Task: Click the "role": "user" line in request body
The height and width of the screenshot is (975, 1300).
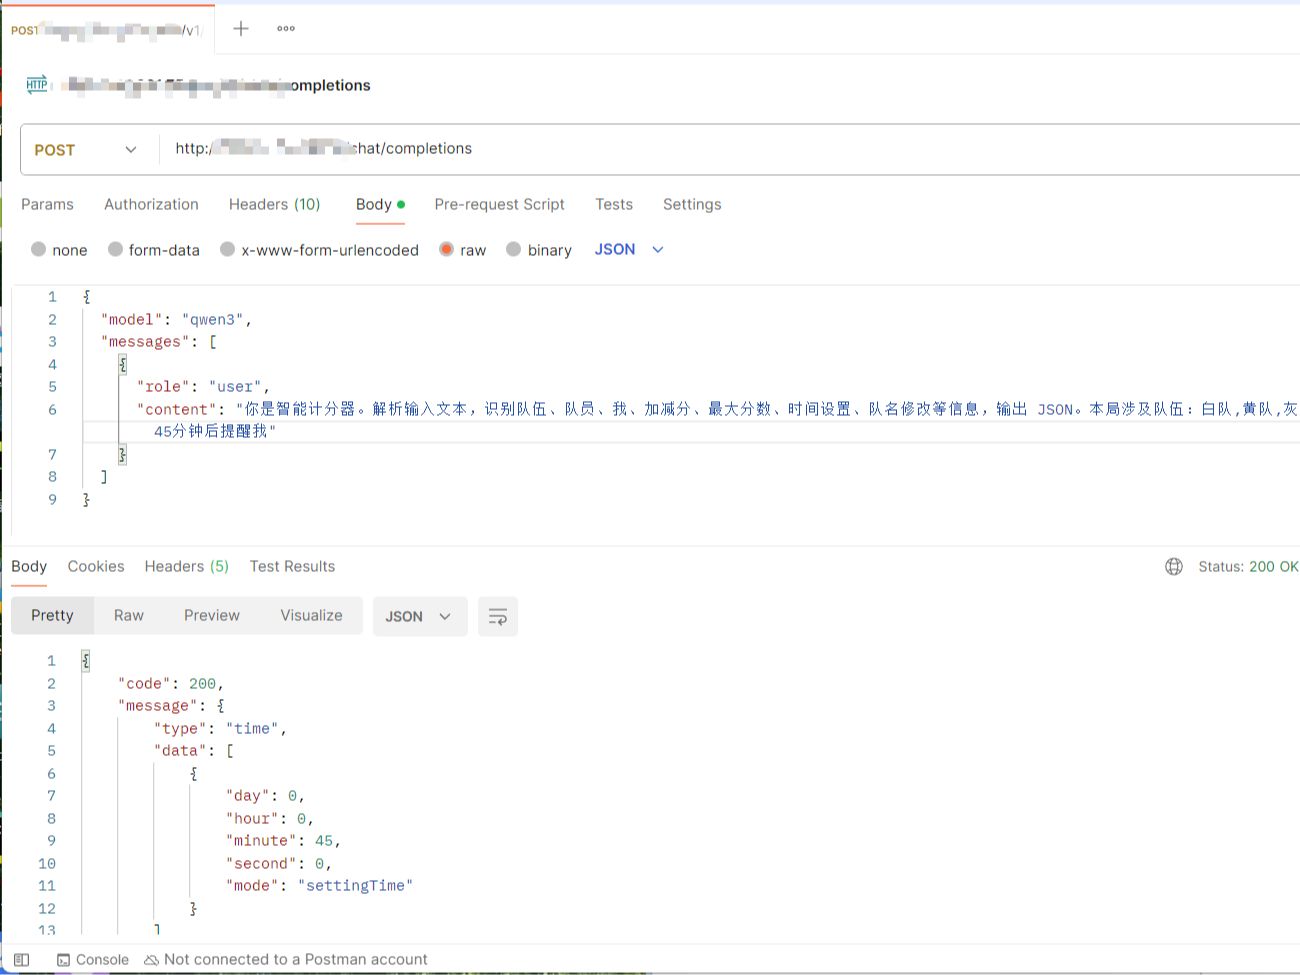Action: click(203, 387)
